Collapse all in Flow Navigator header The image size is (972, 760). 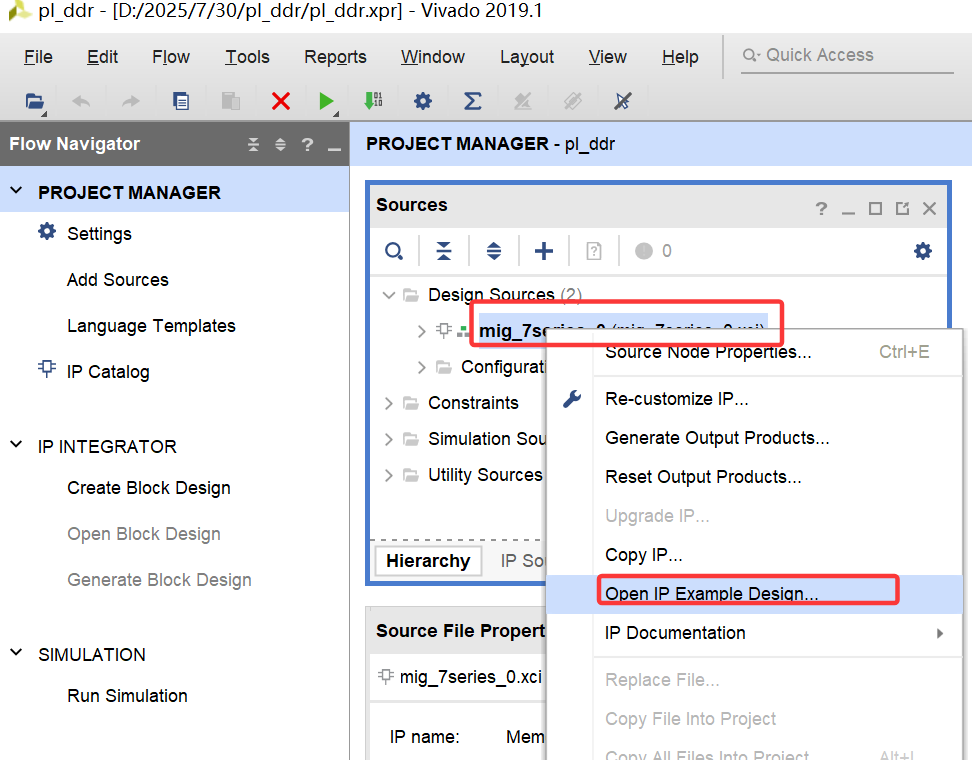coord(254,144)
